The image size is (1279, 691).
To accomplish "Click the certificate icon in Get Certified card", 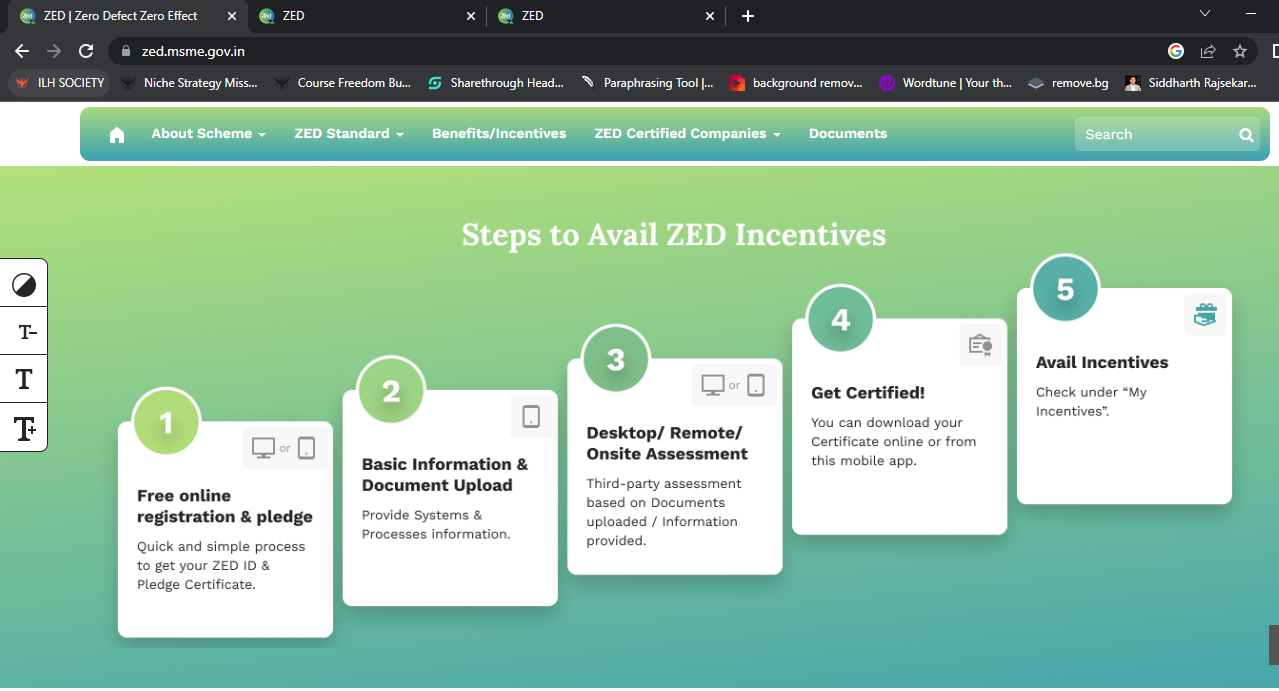I will (x=980, y=345).
